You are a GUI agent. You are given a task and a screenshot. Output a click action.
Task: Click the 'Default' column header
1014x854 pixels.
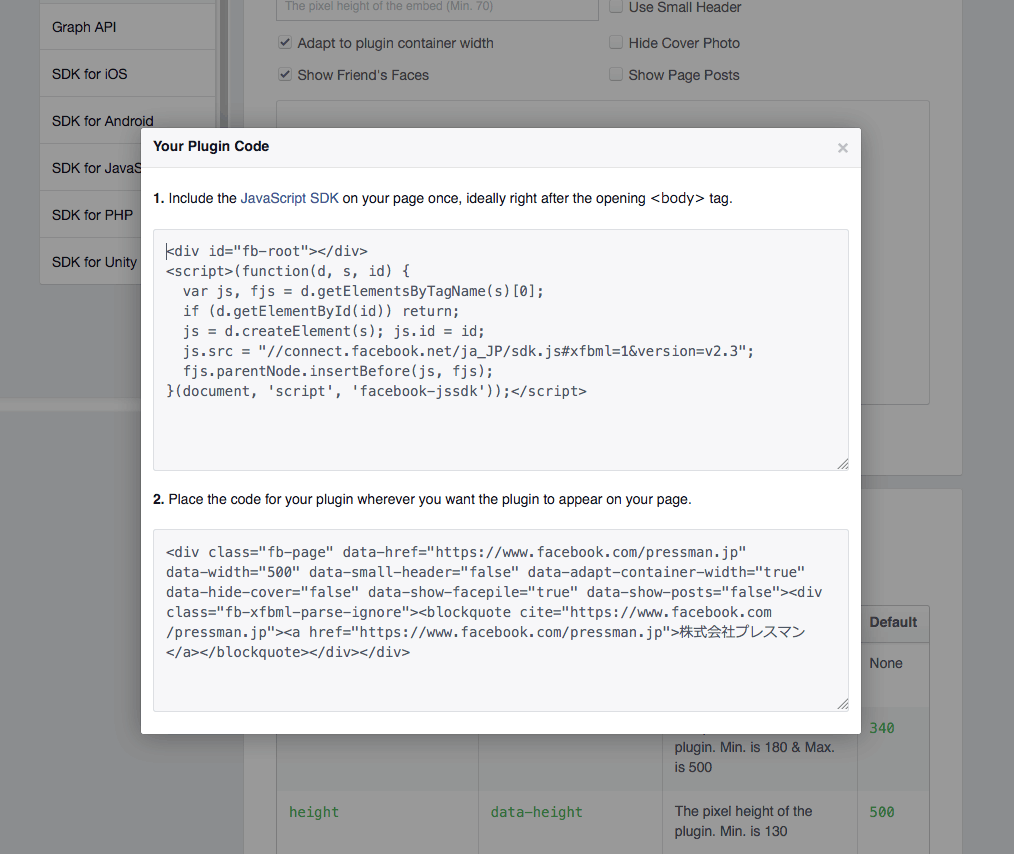pyautogui.click(x=893, y=622)
